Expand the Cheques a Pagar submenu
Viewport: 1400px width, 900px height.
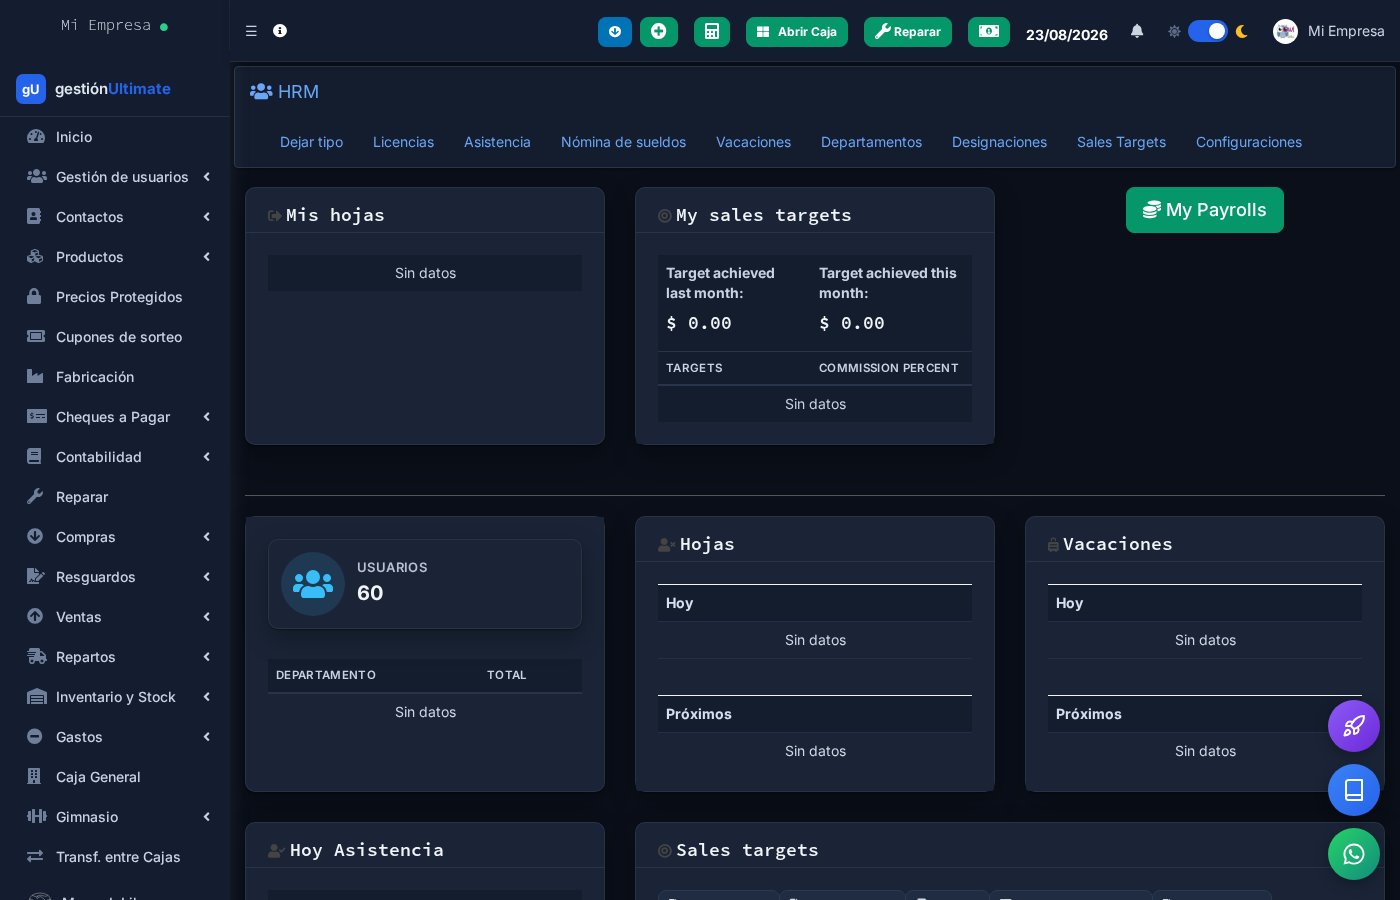(x=115, y=417)
